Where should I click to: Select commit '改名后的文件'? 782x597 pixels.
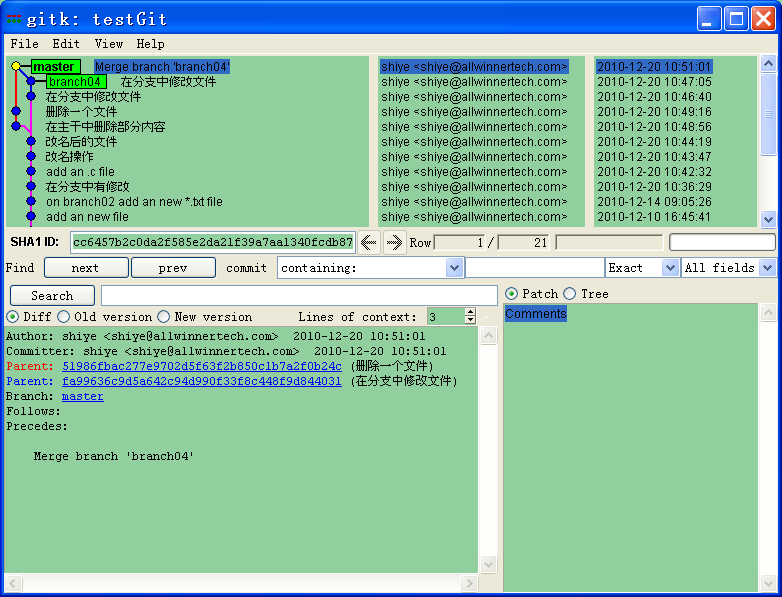[81, 142]
